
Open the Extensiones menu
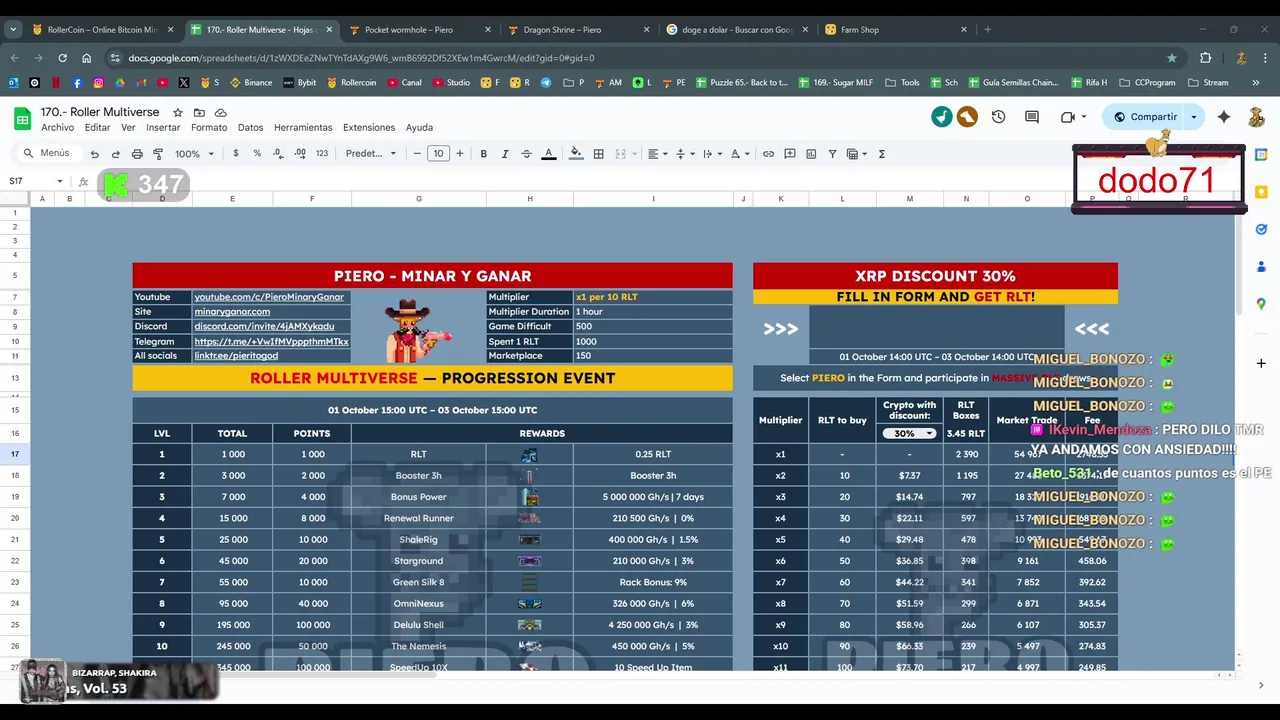pyautogui.click(x=369, y=128)
